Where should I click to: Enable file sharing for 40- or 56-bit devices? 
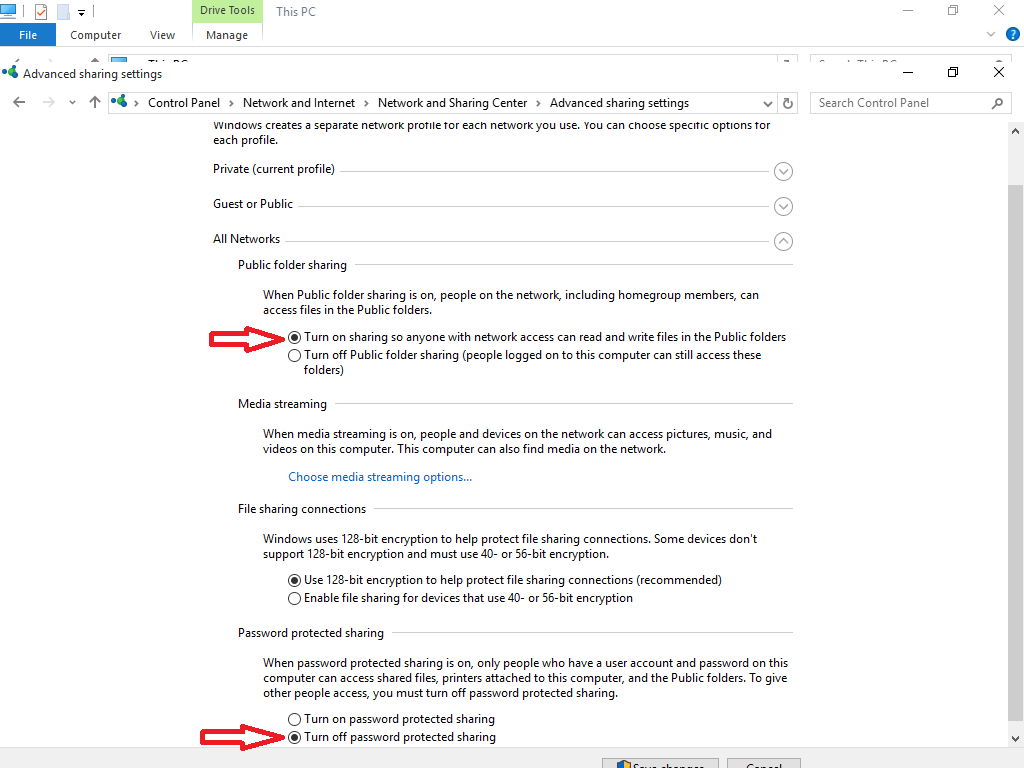(295, 598)
